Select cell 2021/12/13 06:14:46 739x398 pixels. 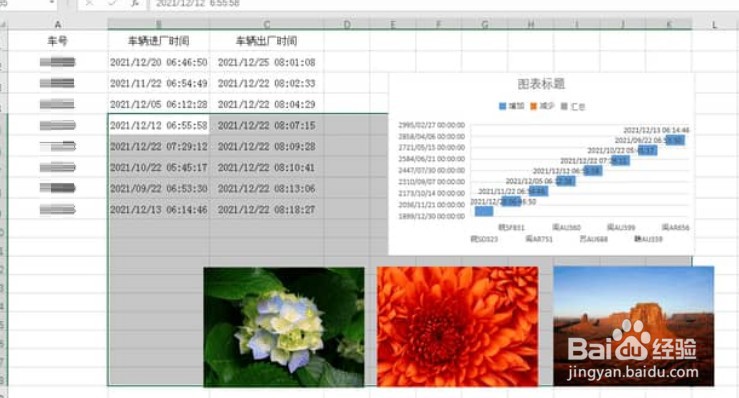(159, 210)
